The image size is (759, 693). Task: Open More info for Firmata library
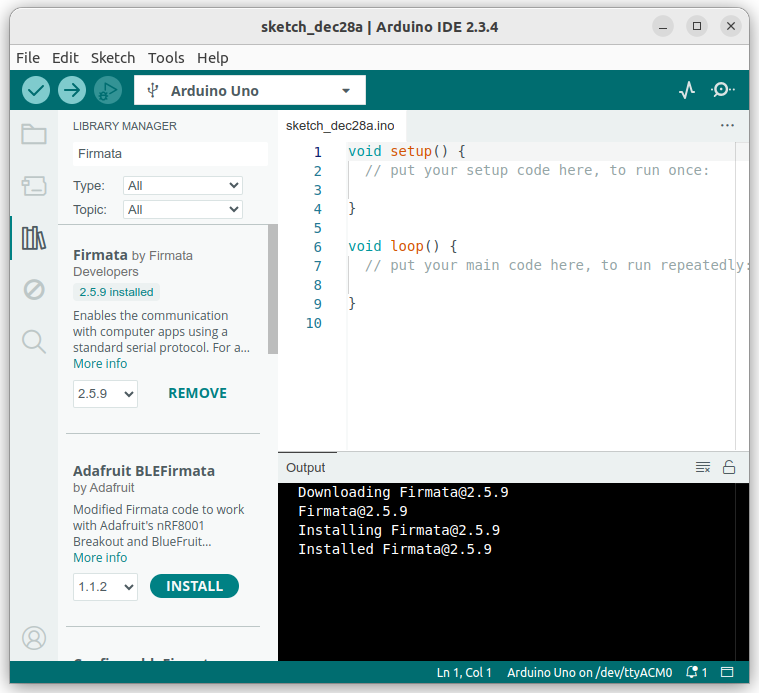tap(100, 364)
